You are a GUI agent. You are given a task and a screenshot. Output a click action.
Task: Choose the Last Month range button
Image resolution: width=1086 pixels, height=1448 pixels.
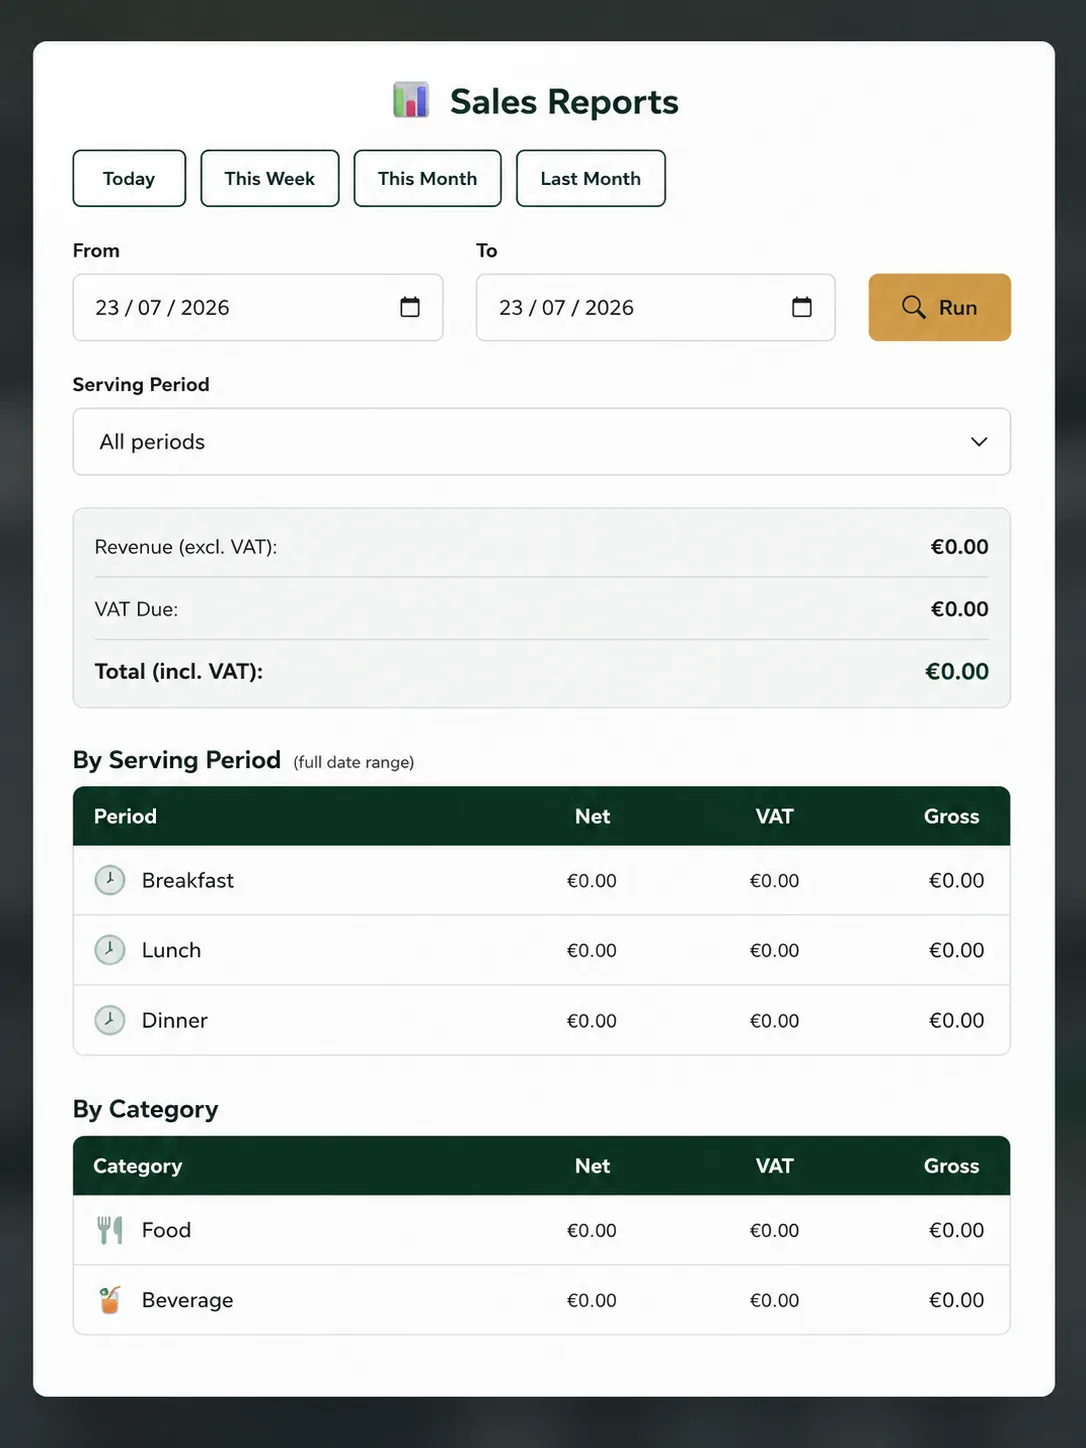(591, 179)
